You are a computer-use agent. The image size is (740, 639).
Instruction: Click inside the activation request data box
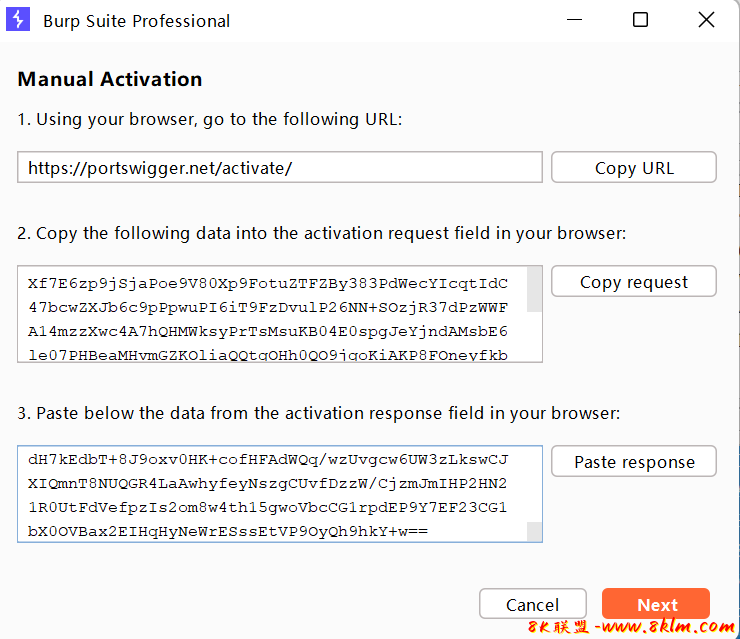tap(270, 314)
